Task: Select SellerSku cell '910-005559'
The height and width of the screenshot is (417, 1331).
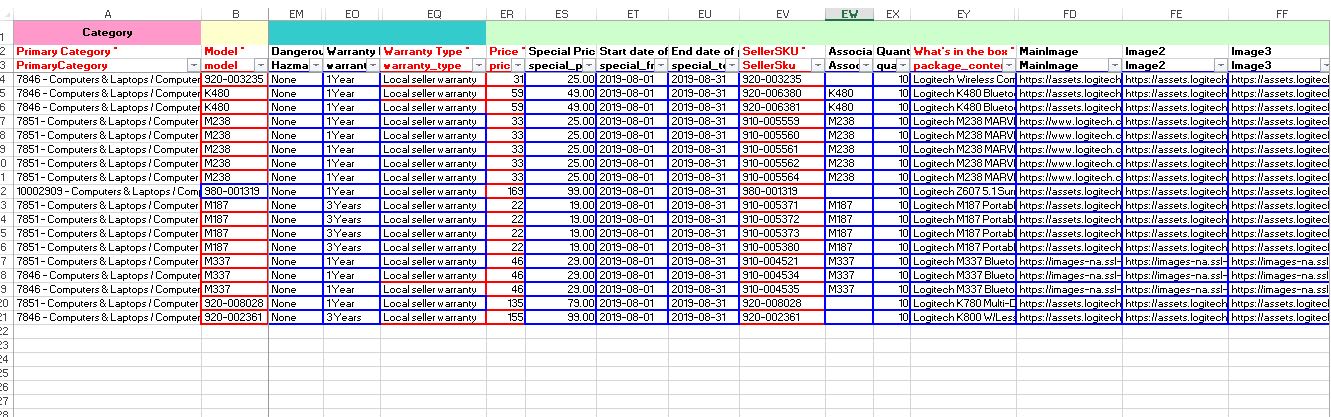Action: pos(783,121)
